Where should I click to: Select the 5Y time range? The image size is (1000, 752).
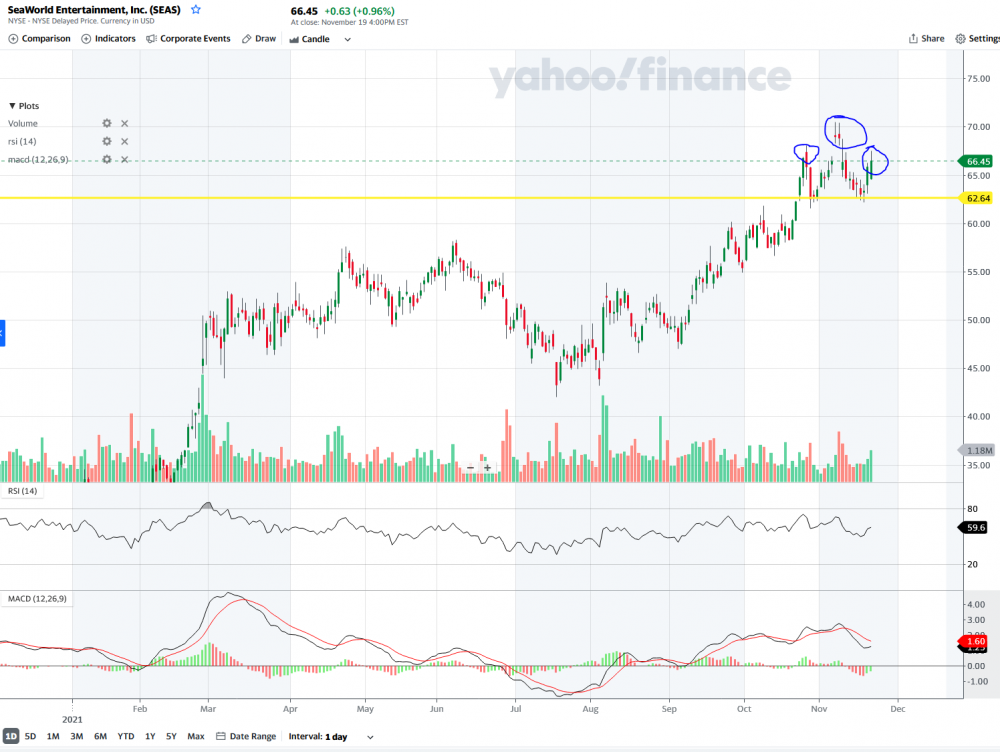171,736
